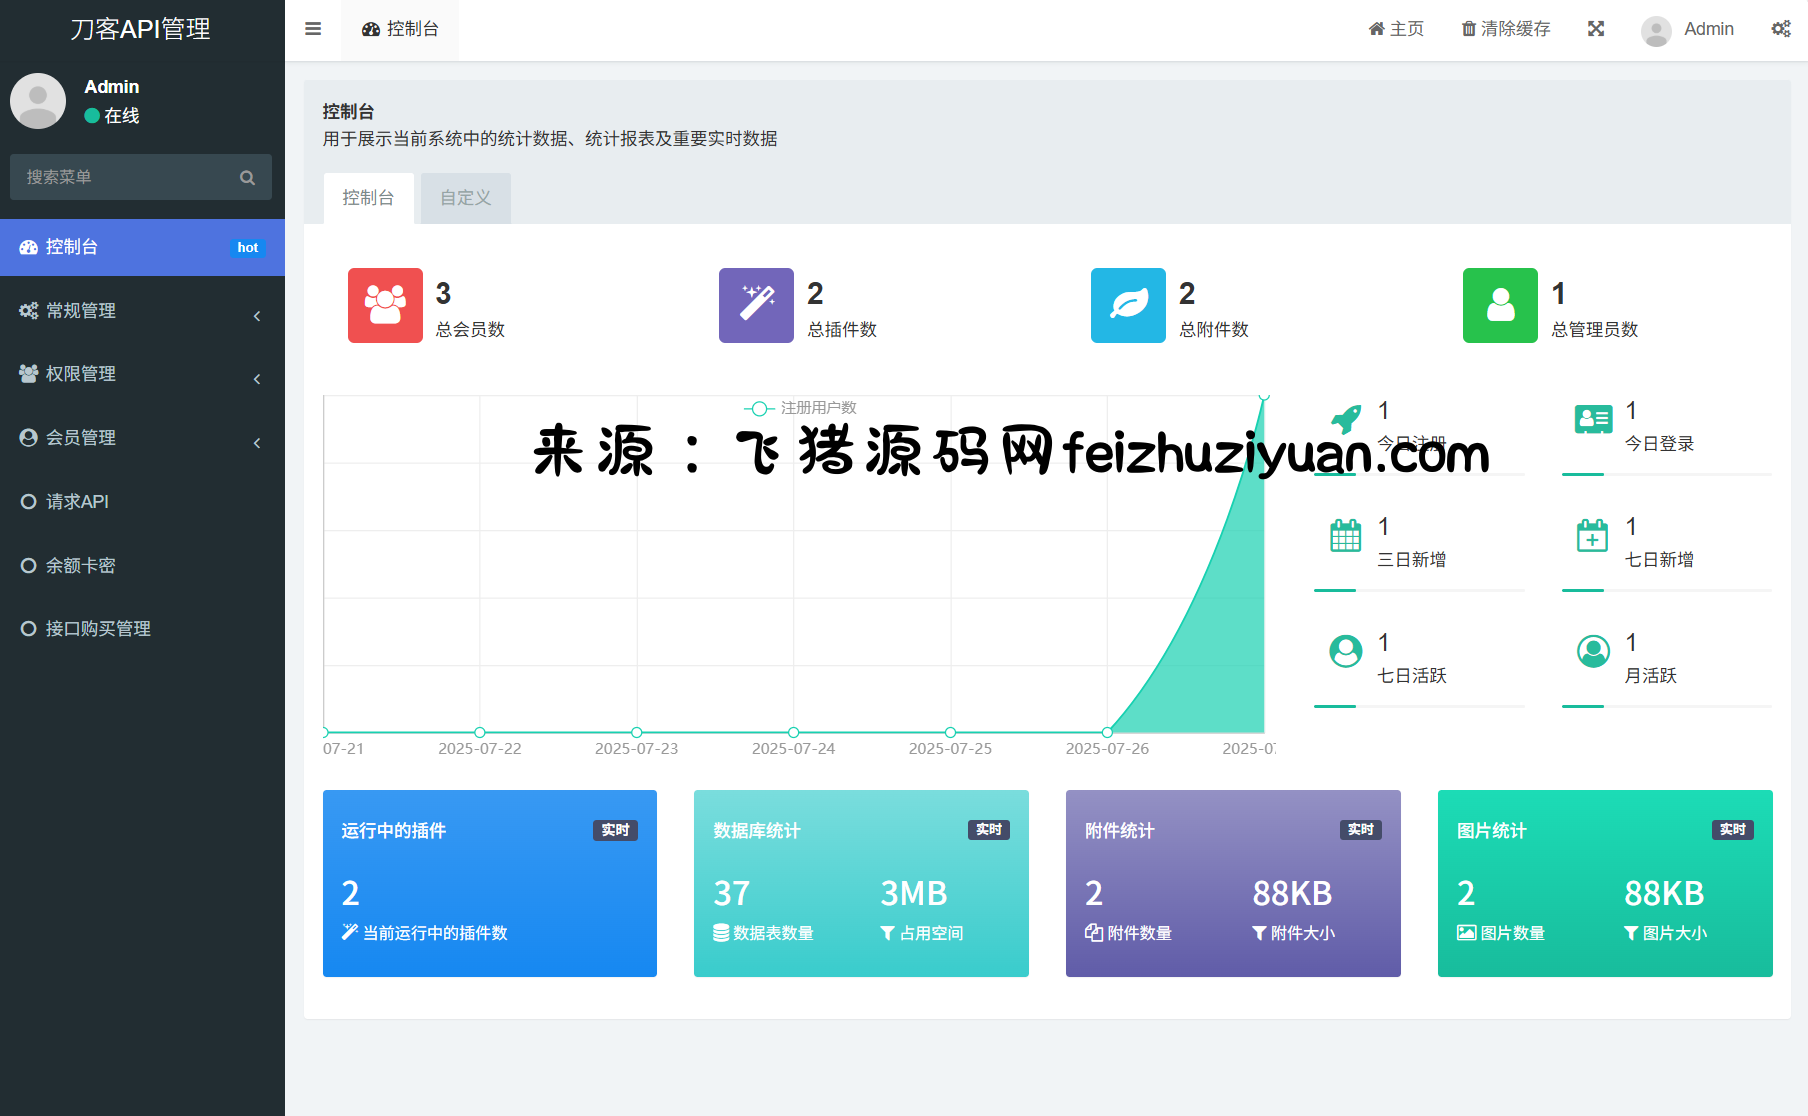Click the 2025-07-26 data point on chart
This screenshot has height=1116, width=1808.
[1107, 732]
